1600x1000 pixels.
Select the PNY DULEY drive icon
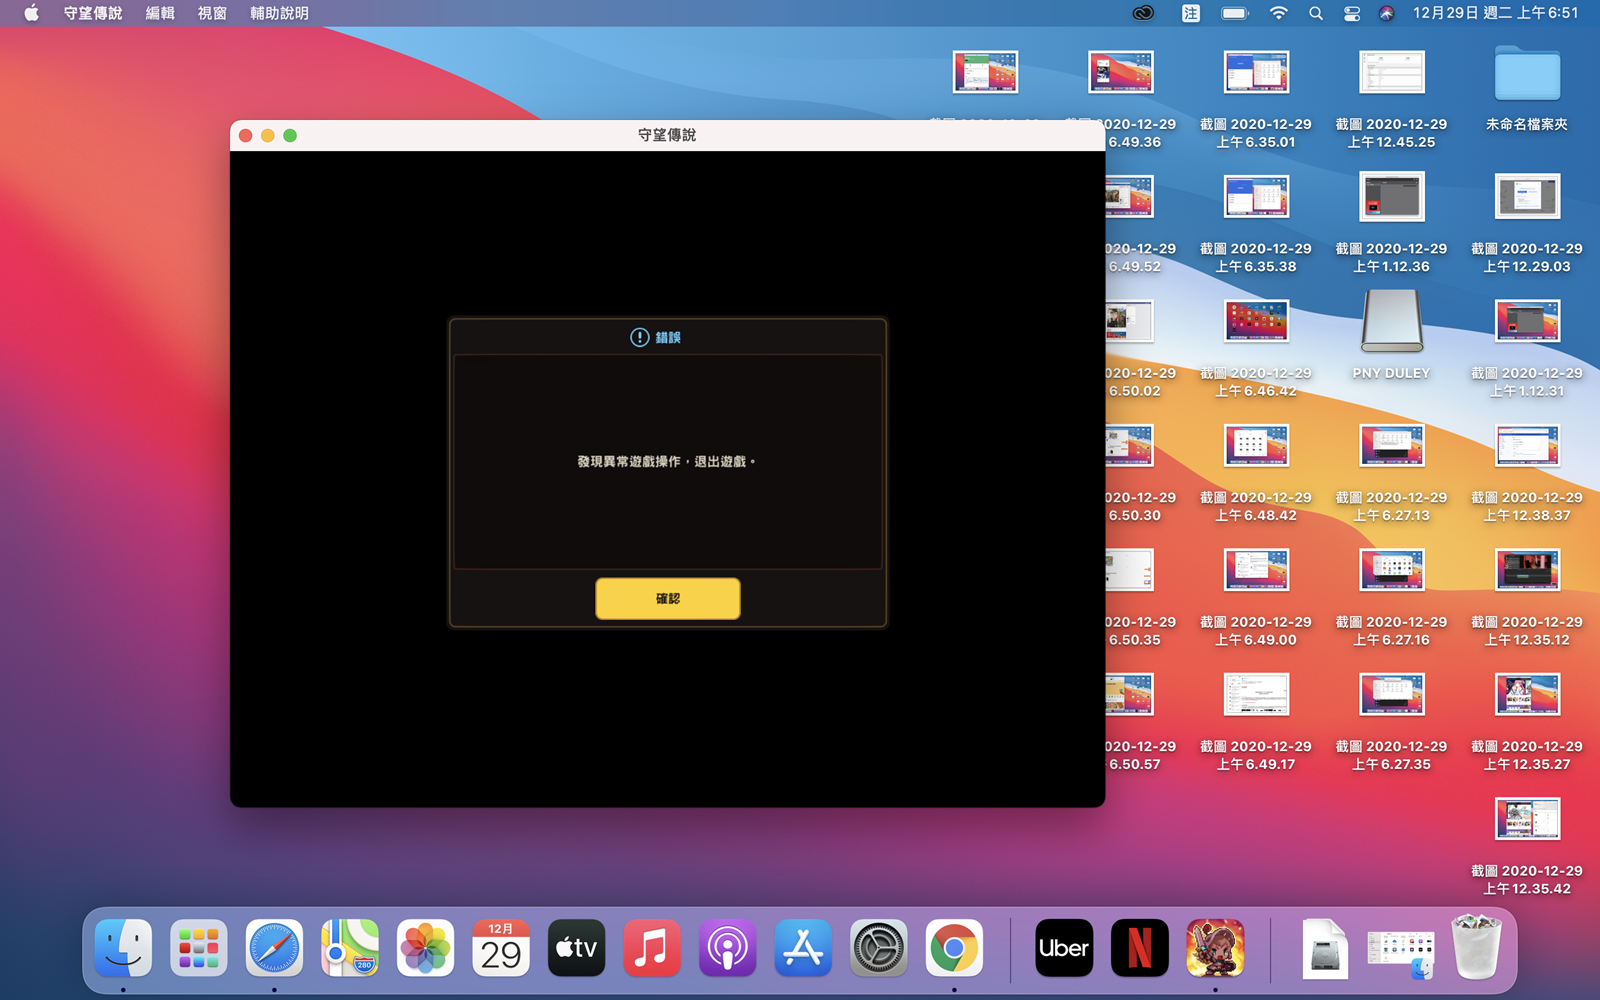pos(1391,322)
